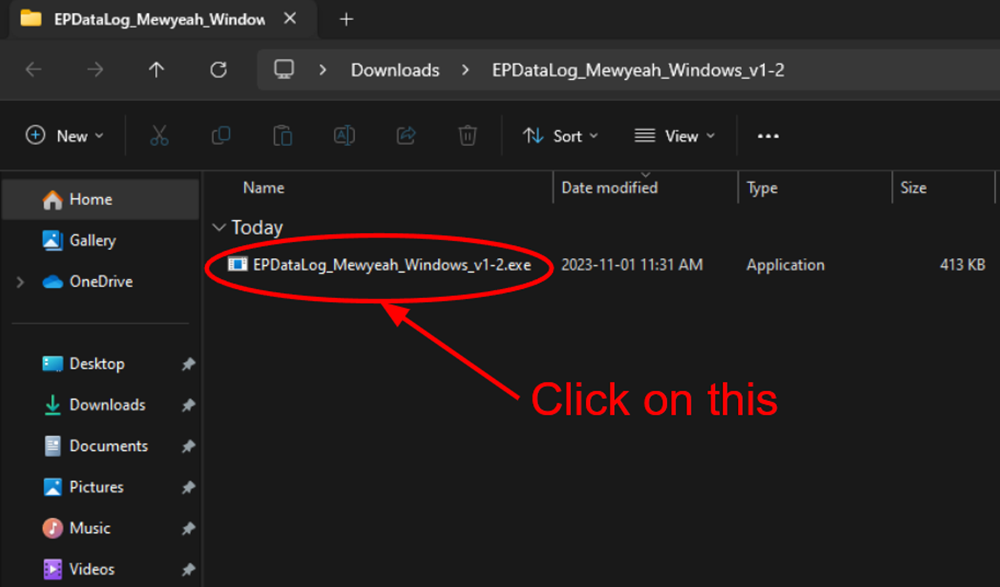
Task: Go back with the left arrow
Action: tap(33, 70)
